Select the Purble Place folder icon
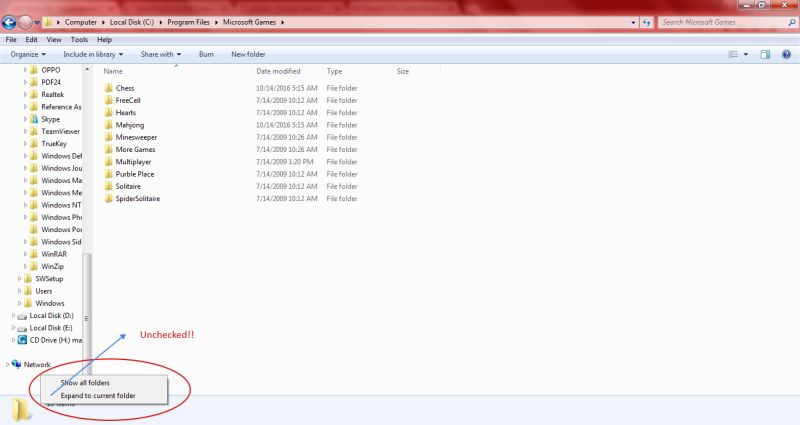The height and width of the screenshot is (425, 800). pyautogui.click(x=108, y=173)
